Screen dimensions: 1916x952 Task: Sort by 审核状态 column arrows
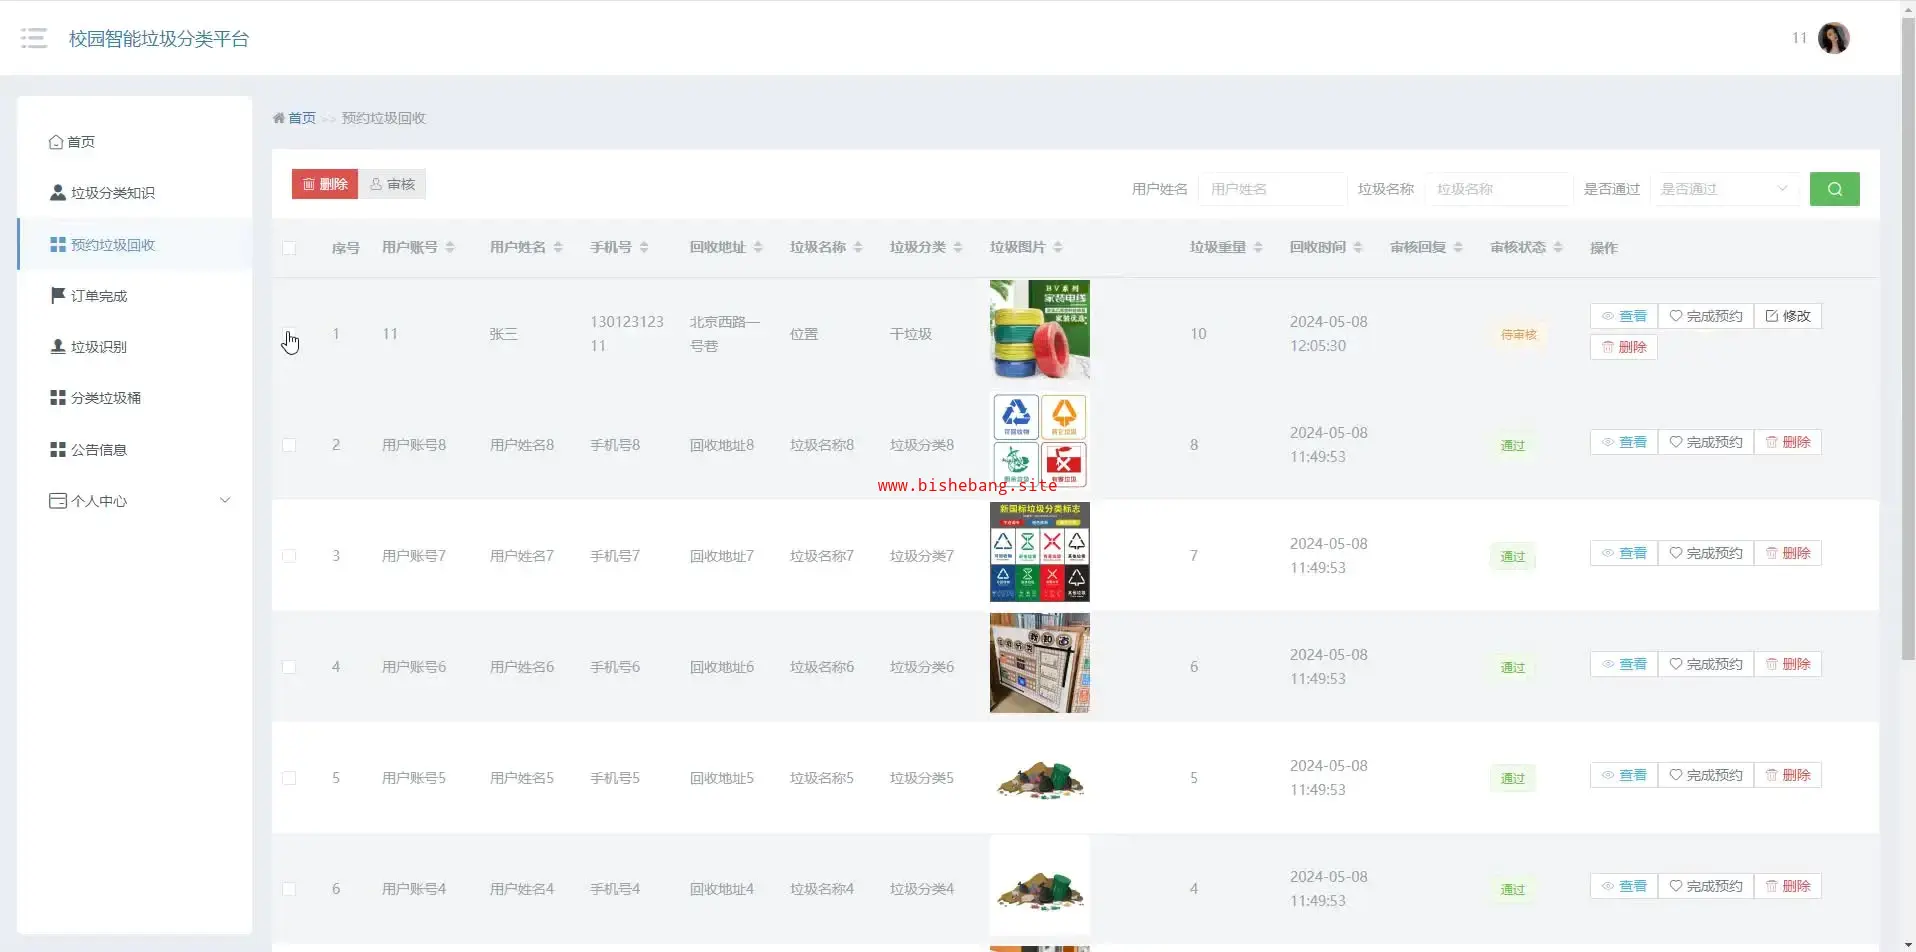pyautogui.click(x=1558, y=247)
